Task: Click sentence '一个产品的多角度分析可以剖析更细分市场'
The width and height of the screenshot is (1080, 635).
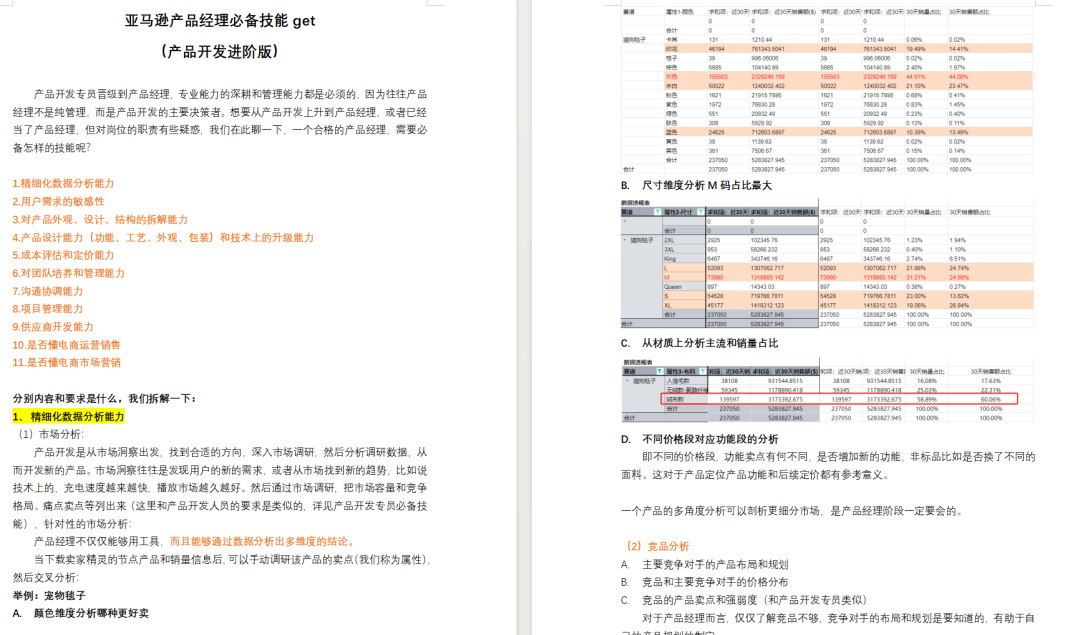Action: [721, 510]
